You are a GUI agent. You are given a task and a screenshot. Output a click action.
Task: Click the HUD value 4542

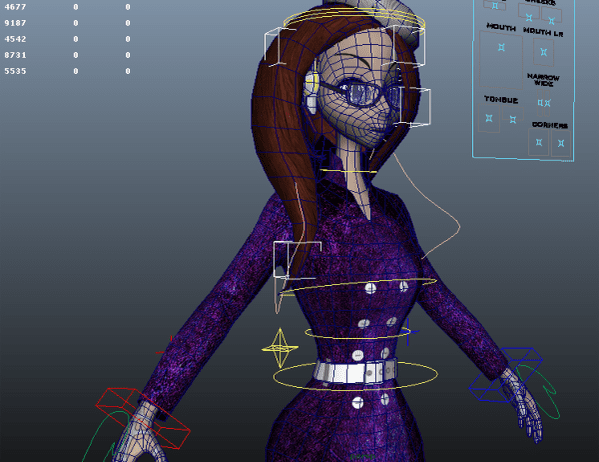[x=15, y=39]
